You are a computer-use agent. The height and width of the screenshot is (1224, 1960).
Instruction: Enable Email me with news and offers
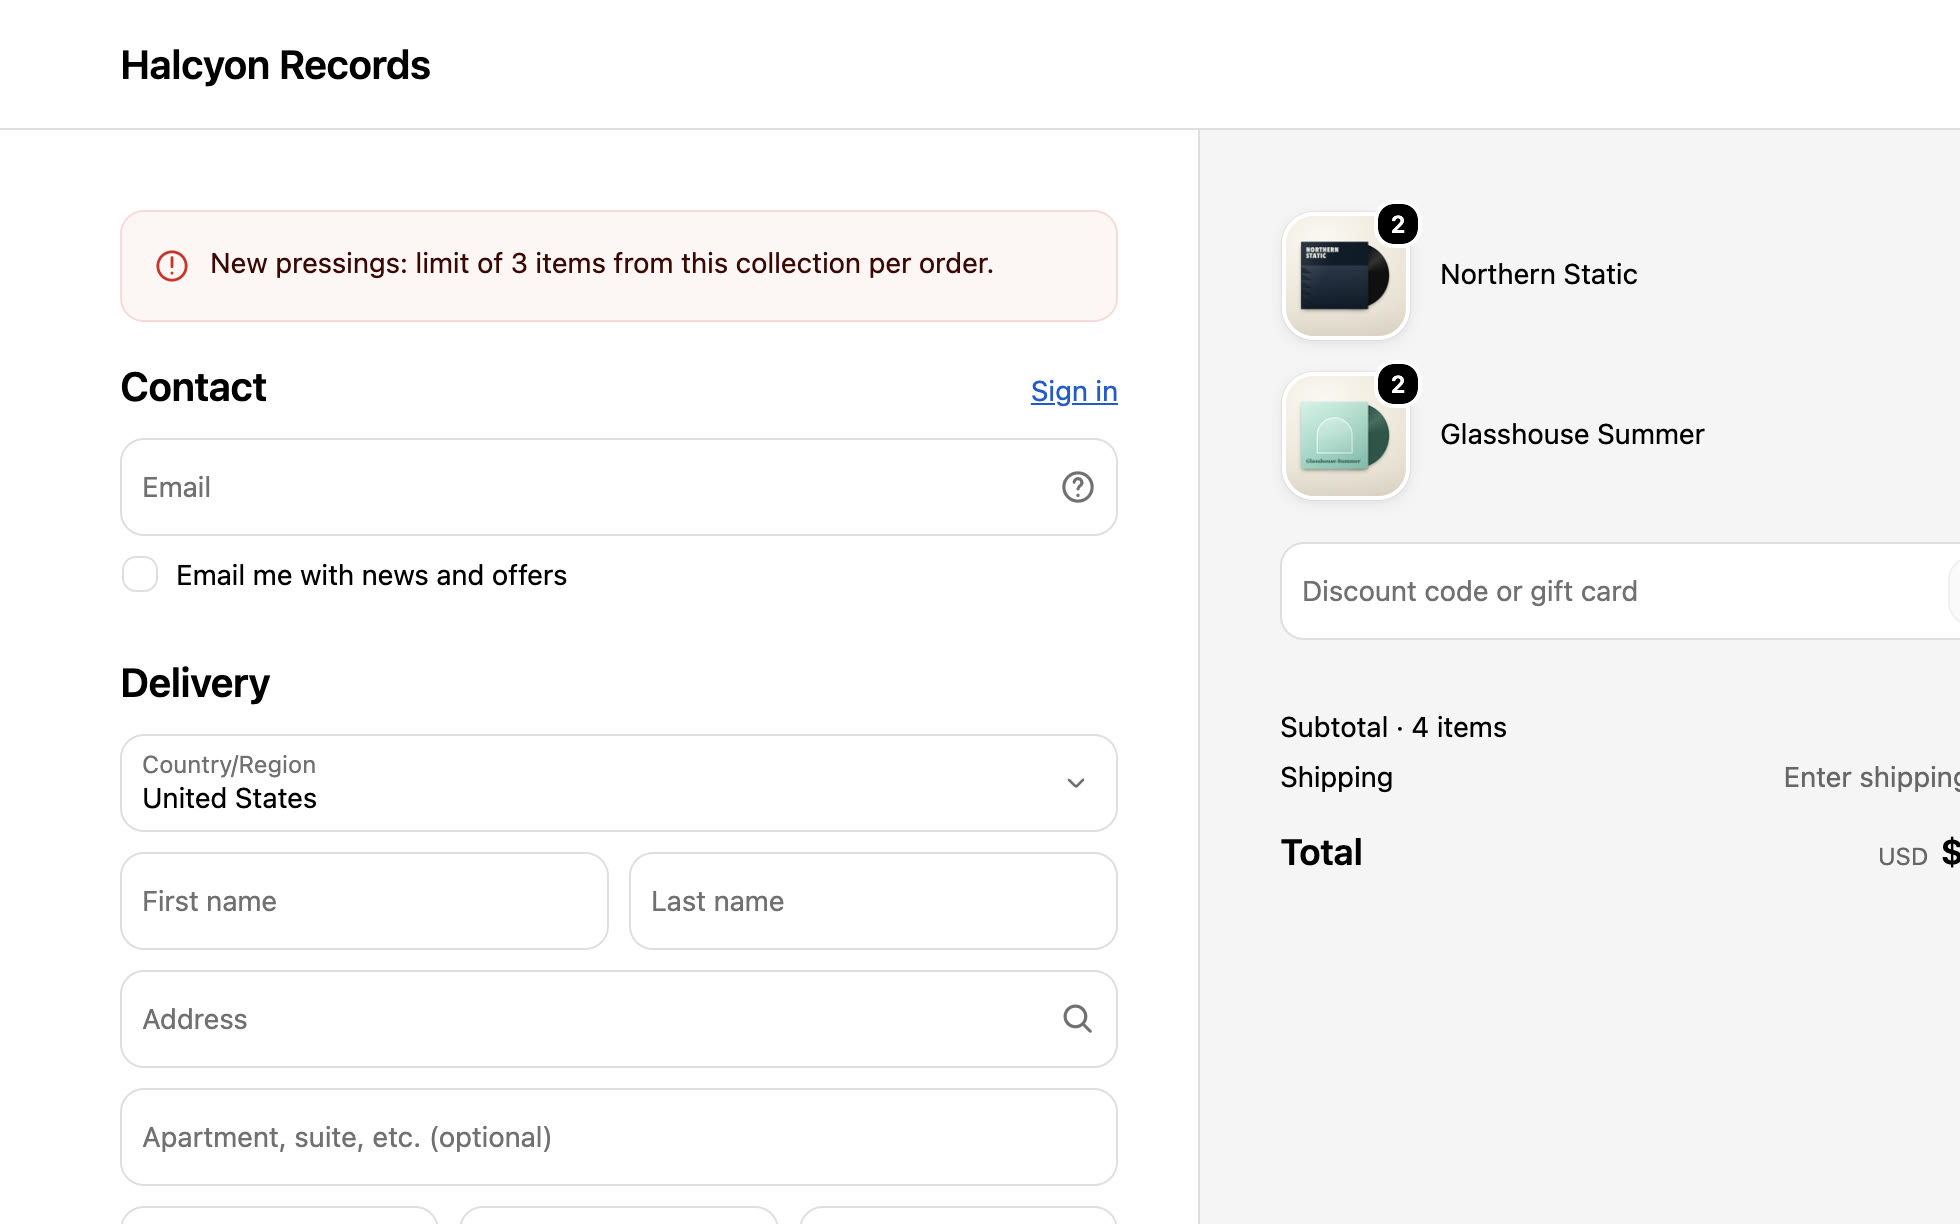click(140, 575)
